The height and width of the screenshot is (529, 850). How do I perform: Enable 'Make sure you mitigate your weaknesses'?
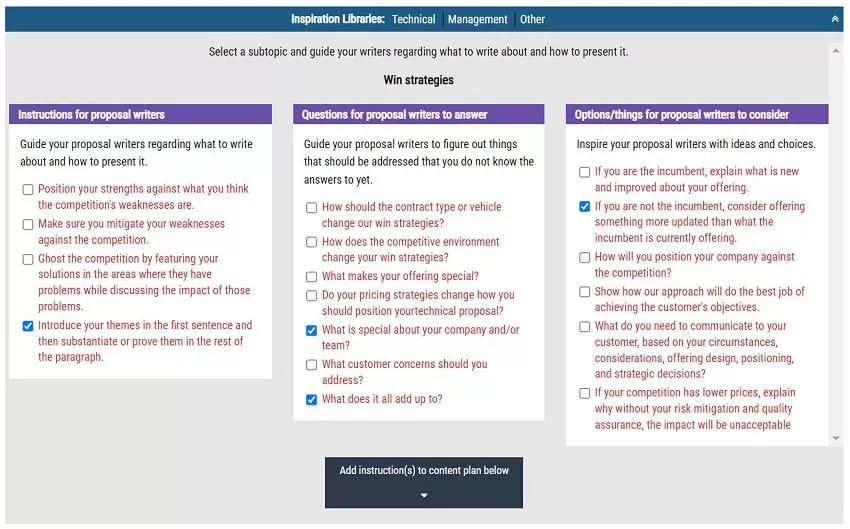click(28, 224)
